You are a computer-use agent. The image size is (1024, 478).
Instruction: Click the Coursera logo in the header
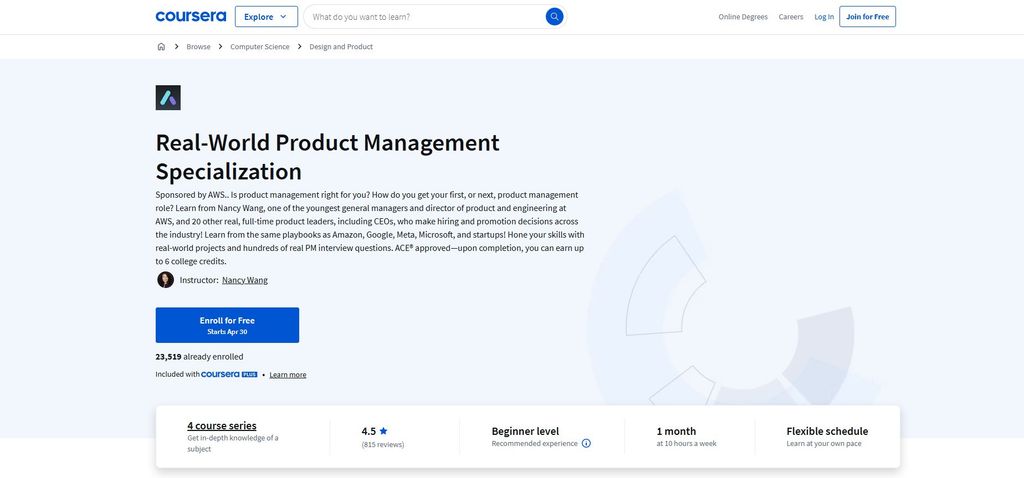point(191,16)
